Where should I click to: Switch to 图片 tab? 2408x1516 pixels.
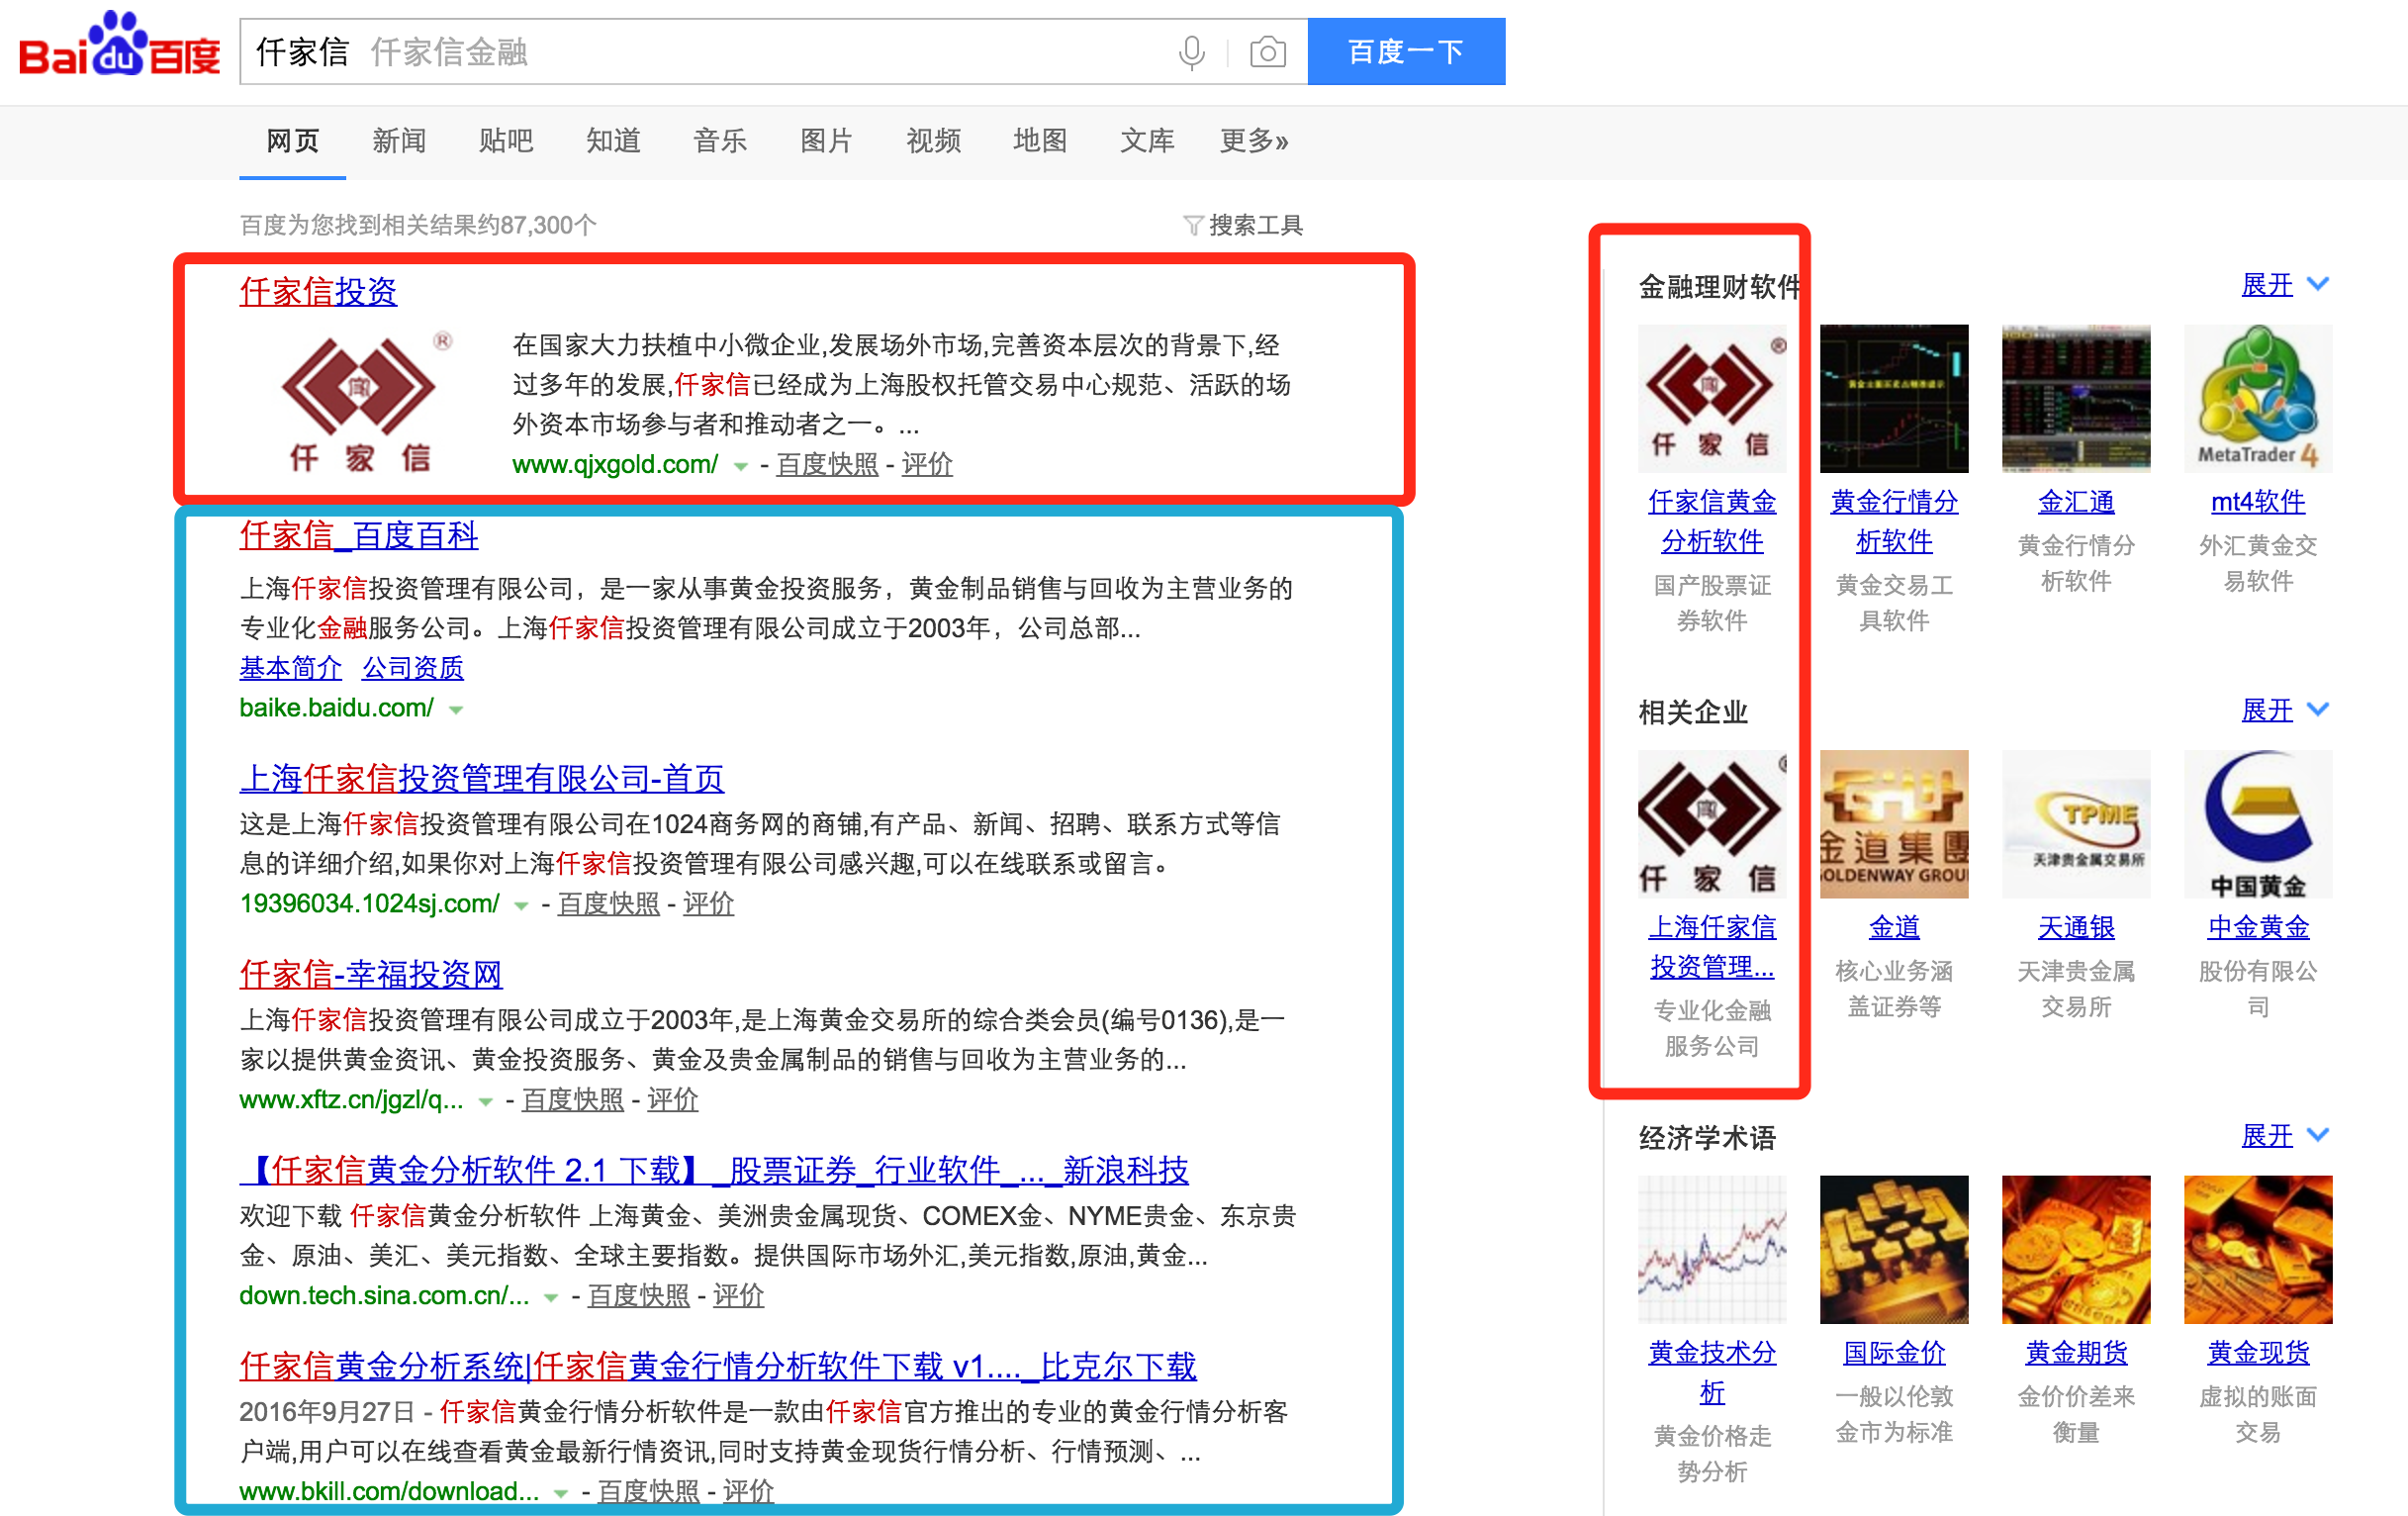(x=826, y=141)
